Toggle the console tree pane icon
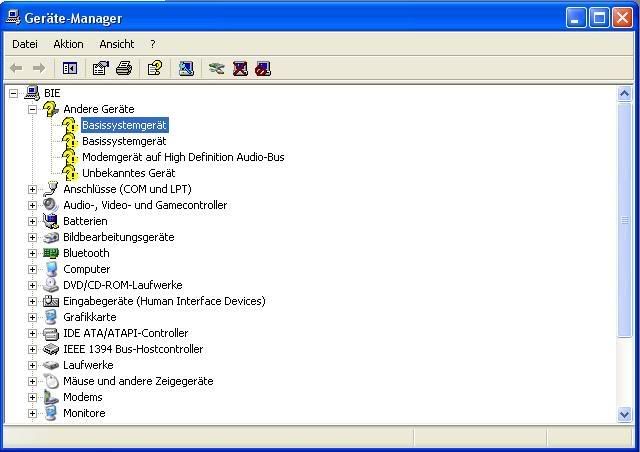The height and width of the screenshot is (452, 640). [x=70, y=68]
